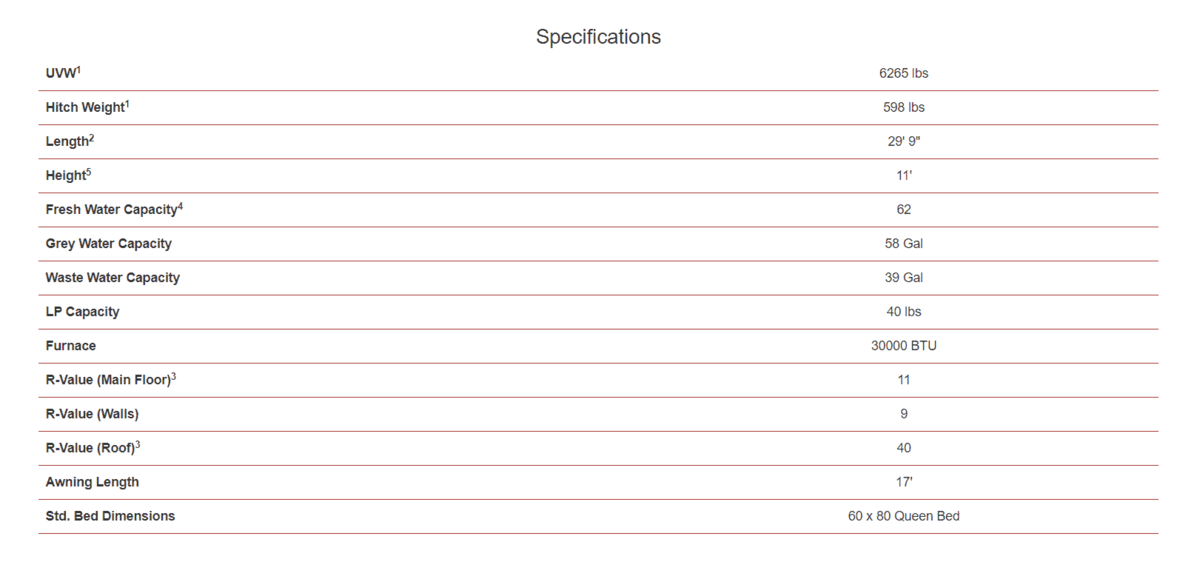
Task: Click the 598 lbs hitch value
Action: [x=903, y=107]
